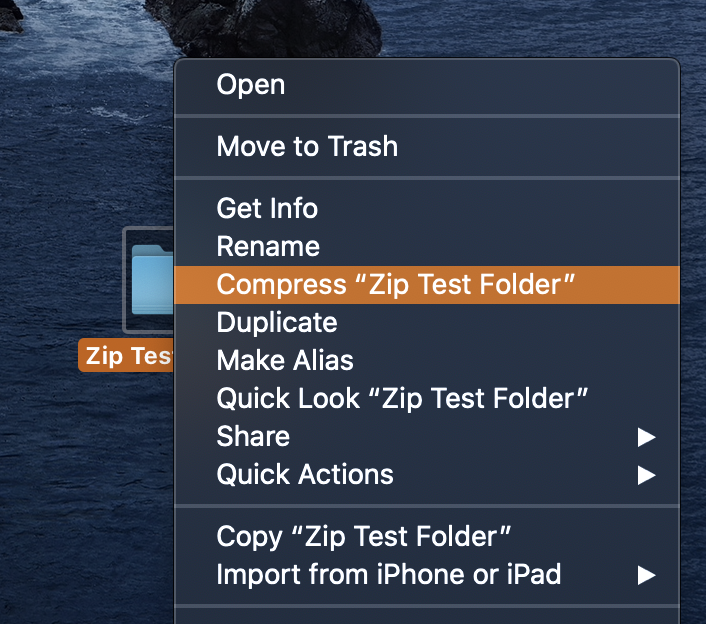Click the Zip Test Folder icon
The width and height of the screenshot is (706, 624).
[151, 279]
